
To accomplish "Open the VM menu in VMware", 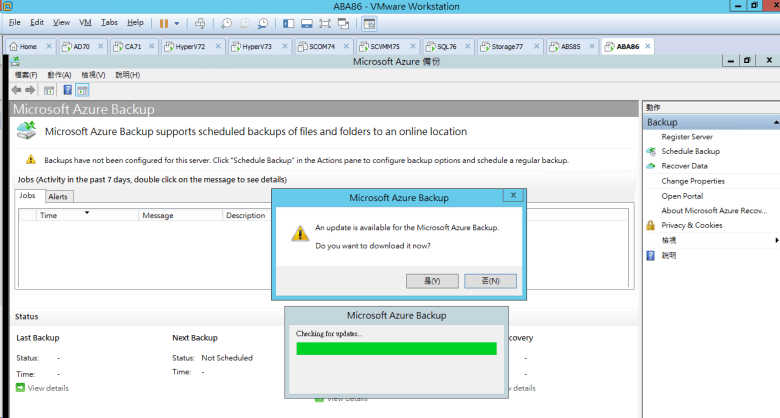I will click(85, 22).
